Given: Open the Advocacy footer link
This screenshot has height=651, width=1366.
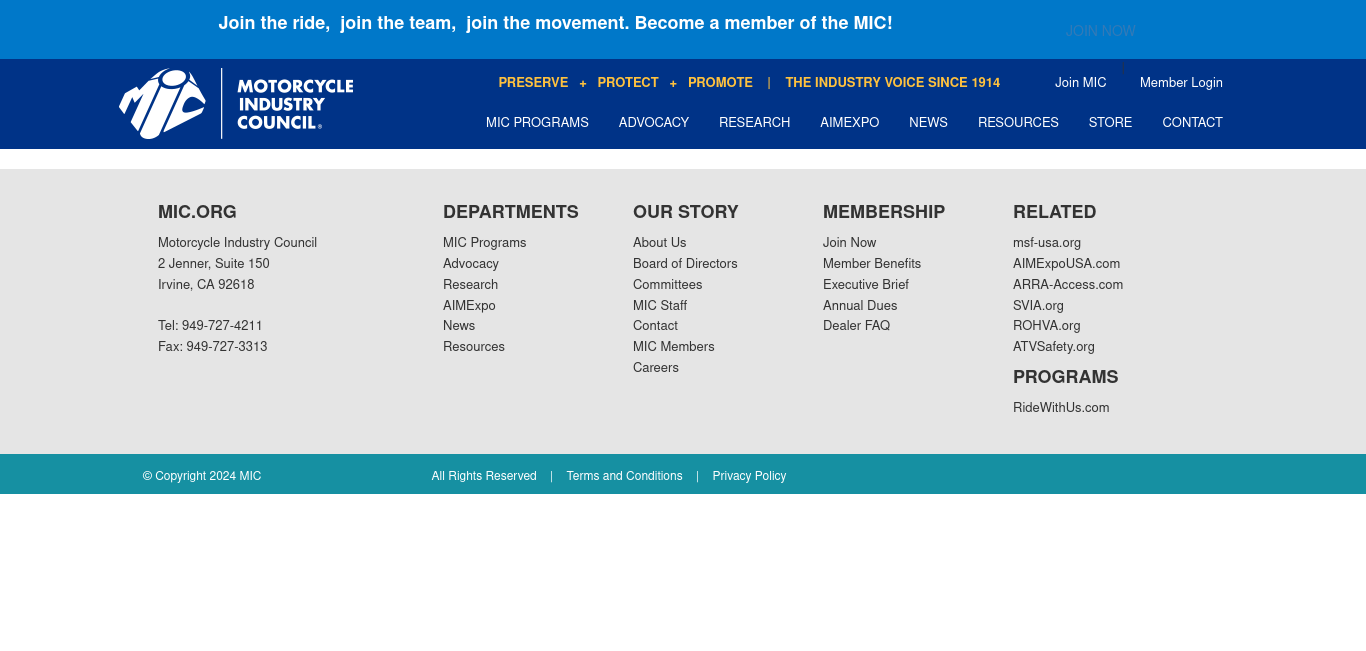Looking at the screenshot, I should (x=471, y=264).
